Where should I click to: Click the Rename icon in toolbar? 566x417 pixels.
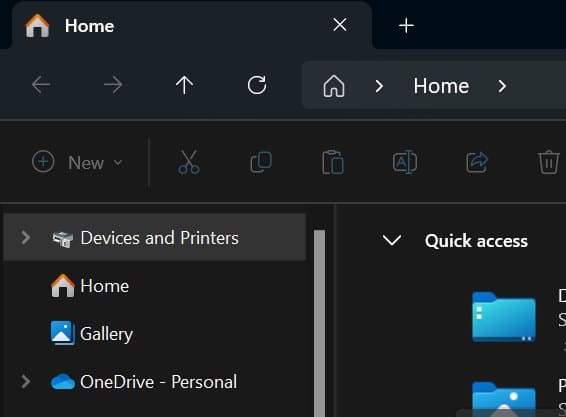tap(405, 162)
